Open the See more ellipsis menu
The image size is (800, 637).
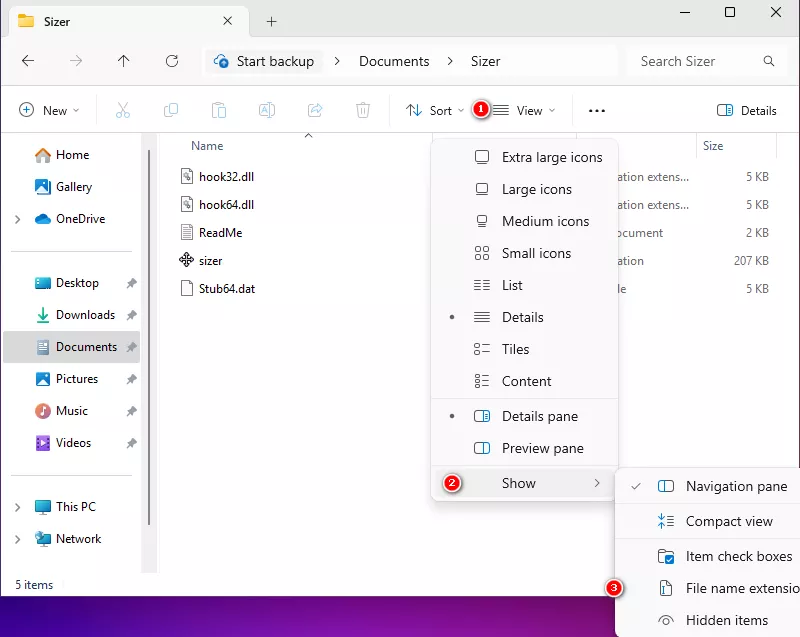click(596, 111)
